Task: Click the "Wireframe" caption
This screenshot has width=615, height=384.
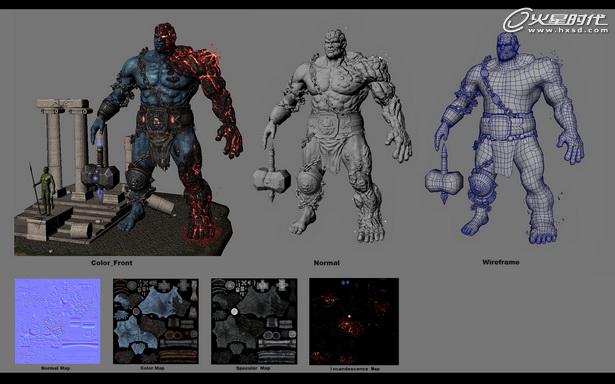Action: [x=501, y=262]
